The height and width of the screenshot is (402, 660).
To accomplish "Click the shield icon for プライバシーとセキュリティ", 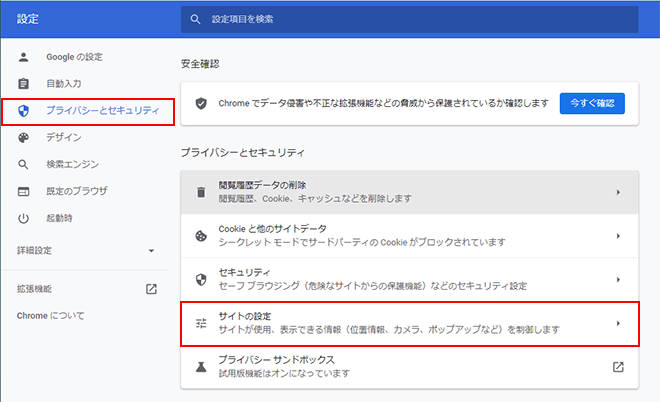I will [x=24, y=110].
